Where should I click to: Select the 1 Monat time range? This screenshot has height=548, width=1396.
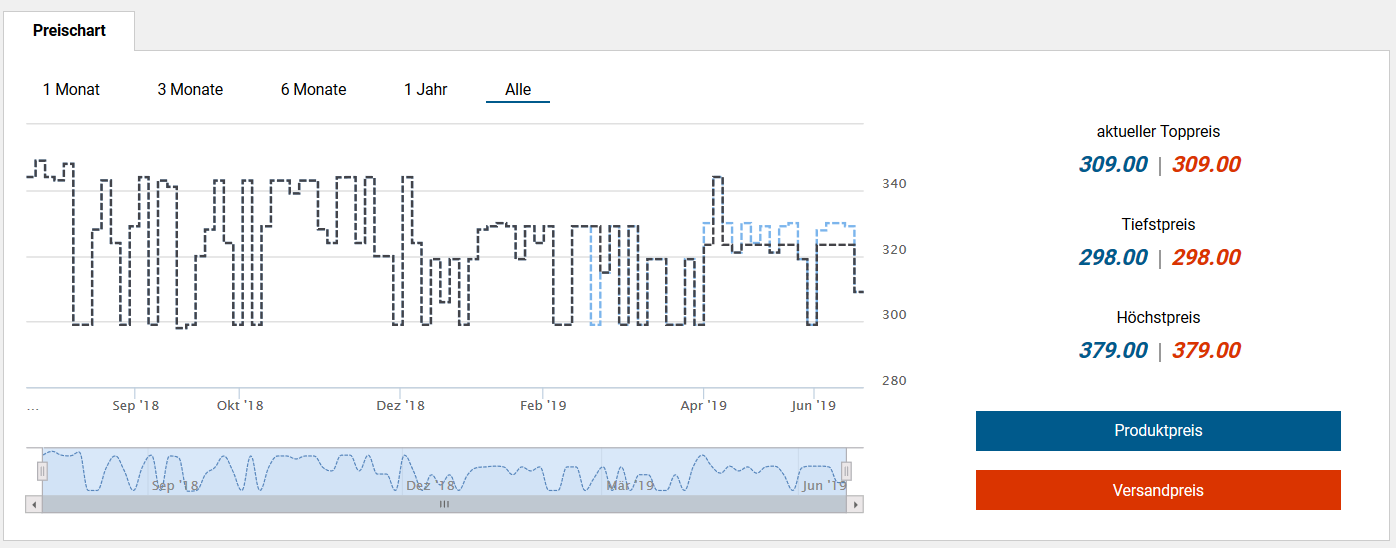pyautogui.click(x=71, y=89)
